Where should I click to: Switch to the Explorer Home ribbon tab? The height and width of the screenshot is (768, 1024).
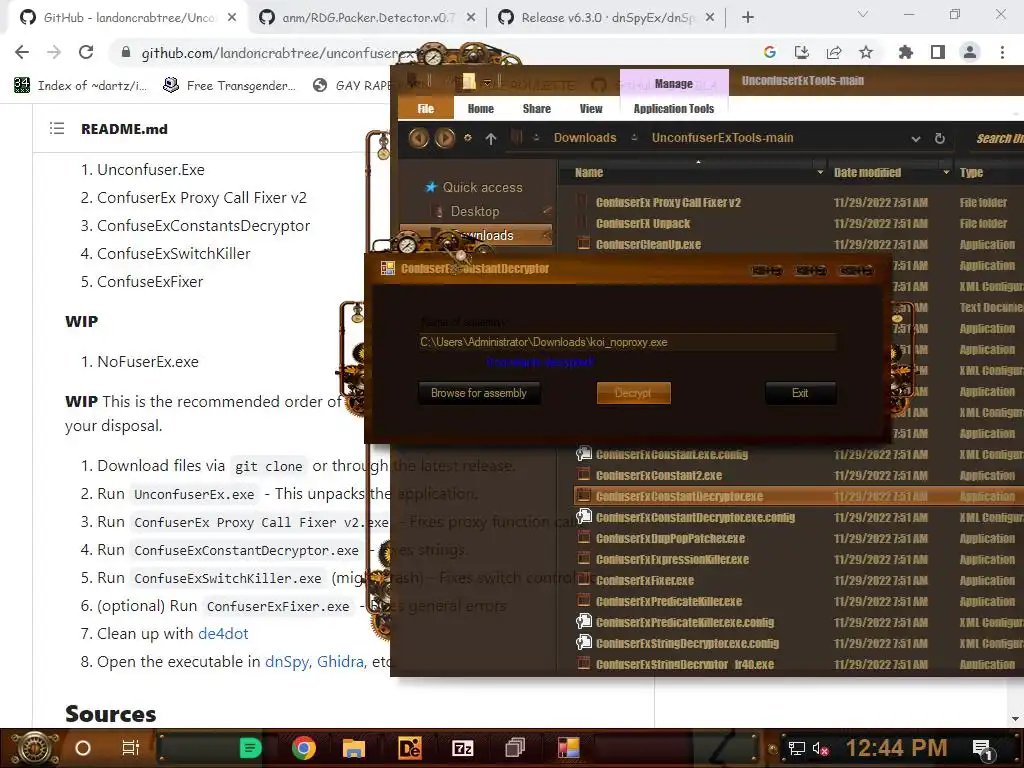[481, 108]
